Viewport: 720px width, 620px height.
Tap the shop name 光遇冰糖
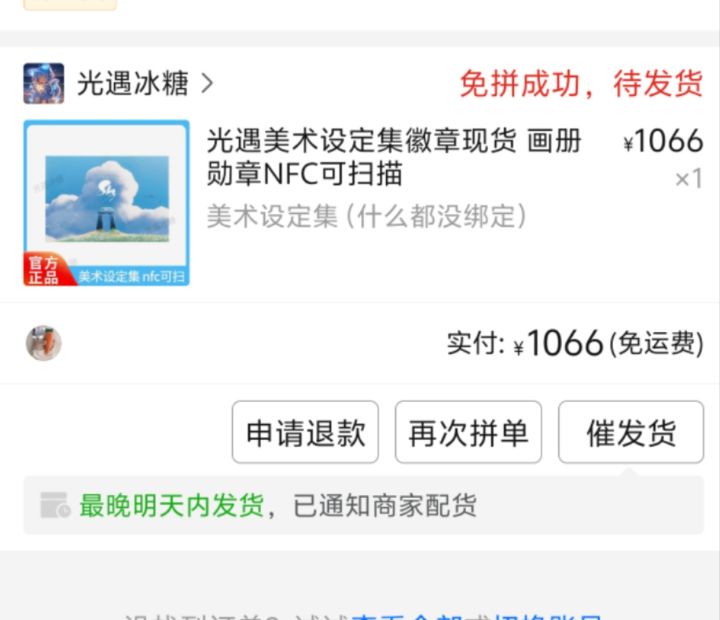pos(133,84)
